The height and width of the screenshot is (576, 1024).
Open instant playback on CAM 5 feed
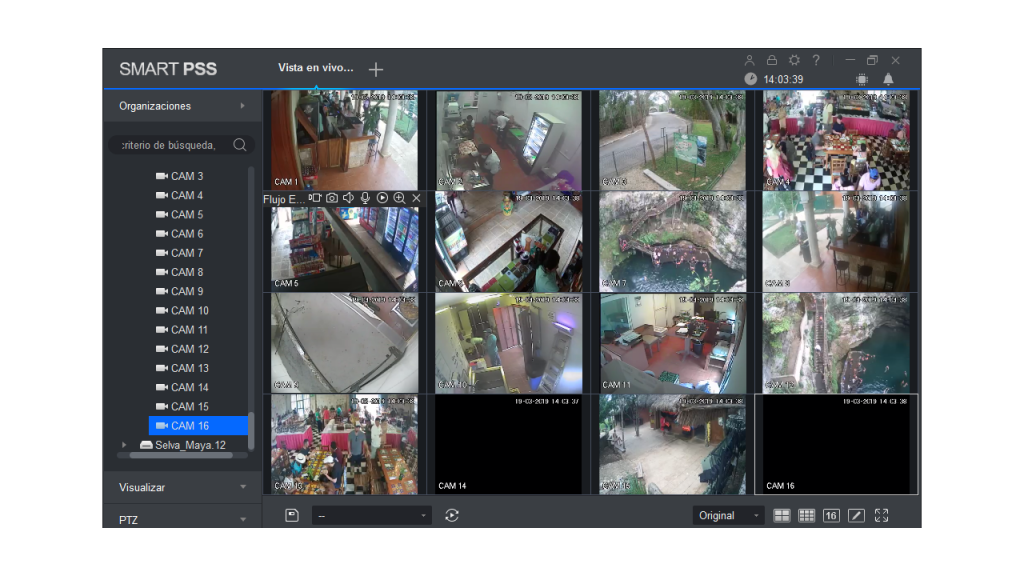point(382,198)
